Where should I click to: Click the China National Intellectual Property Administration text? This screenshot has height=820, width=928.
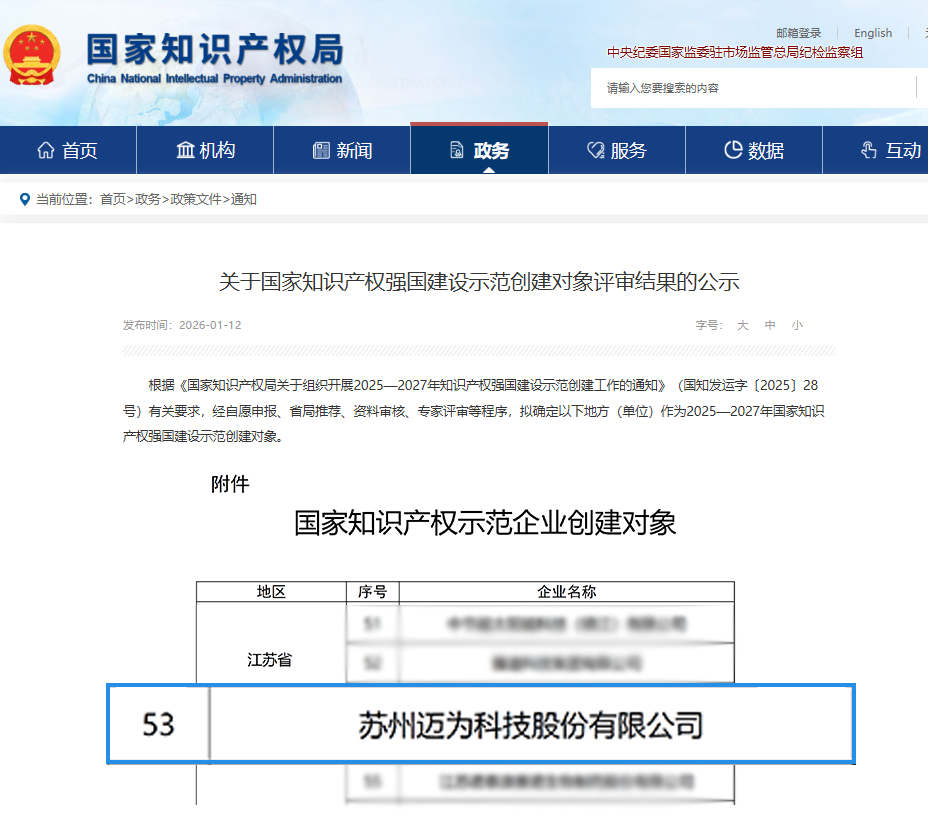point(214,79)
